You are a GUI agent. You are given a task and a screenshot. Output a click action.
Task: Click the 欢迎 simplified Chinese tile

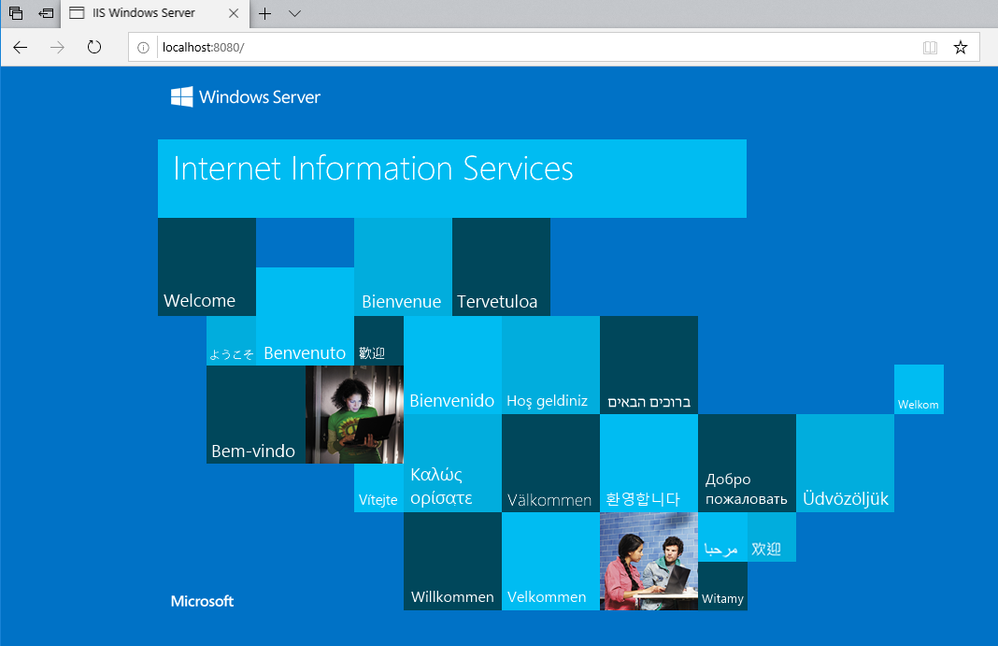click(771, 537)
